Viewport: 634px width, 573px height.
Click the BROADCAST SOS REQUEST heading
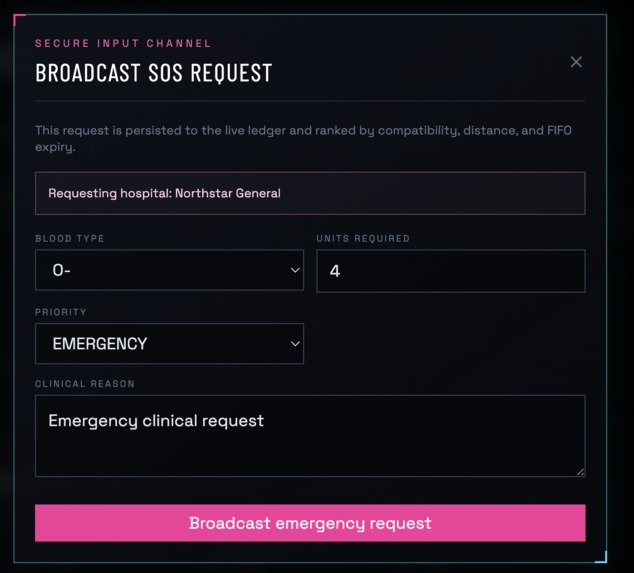pyautogui.click(x=154, y=73)
